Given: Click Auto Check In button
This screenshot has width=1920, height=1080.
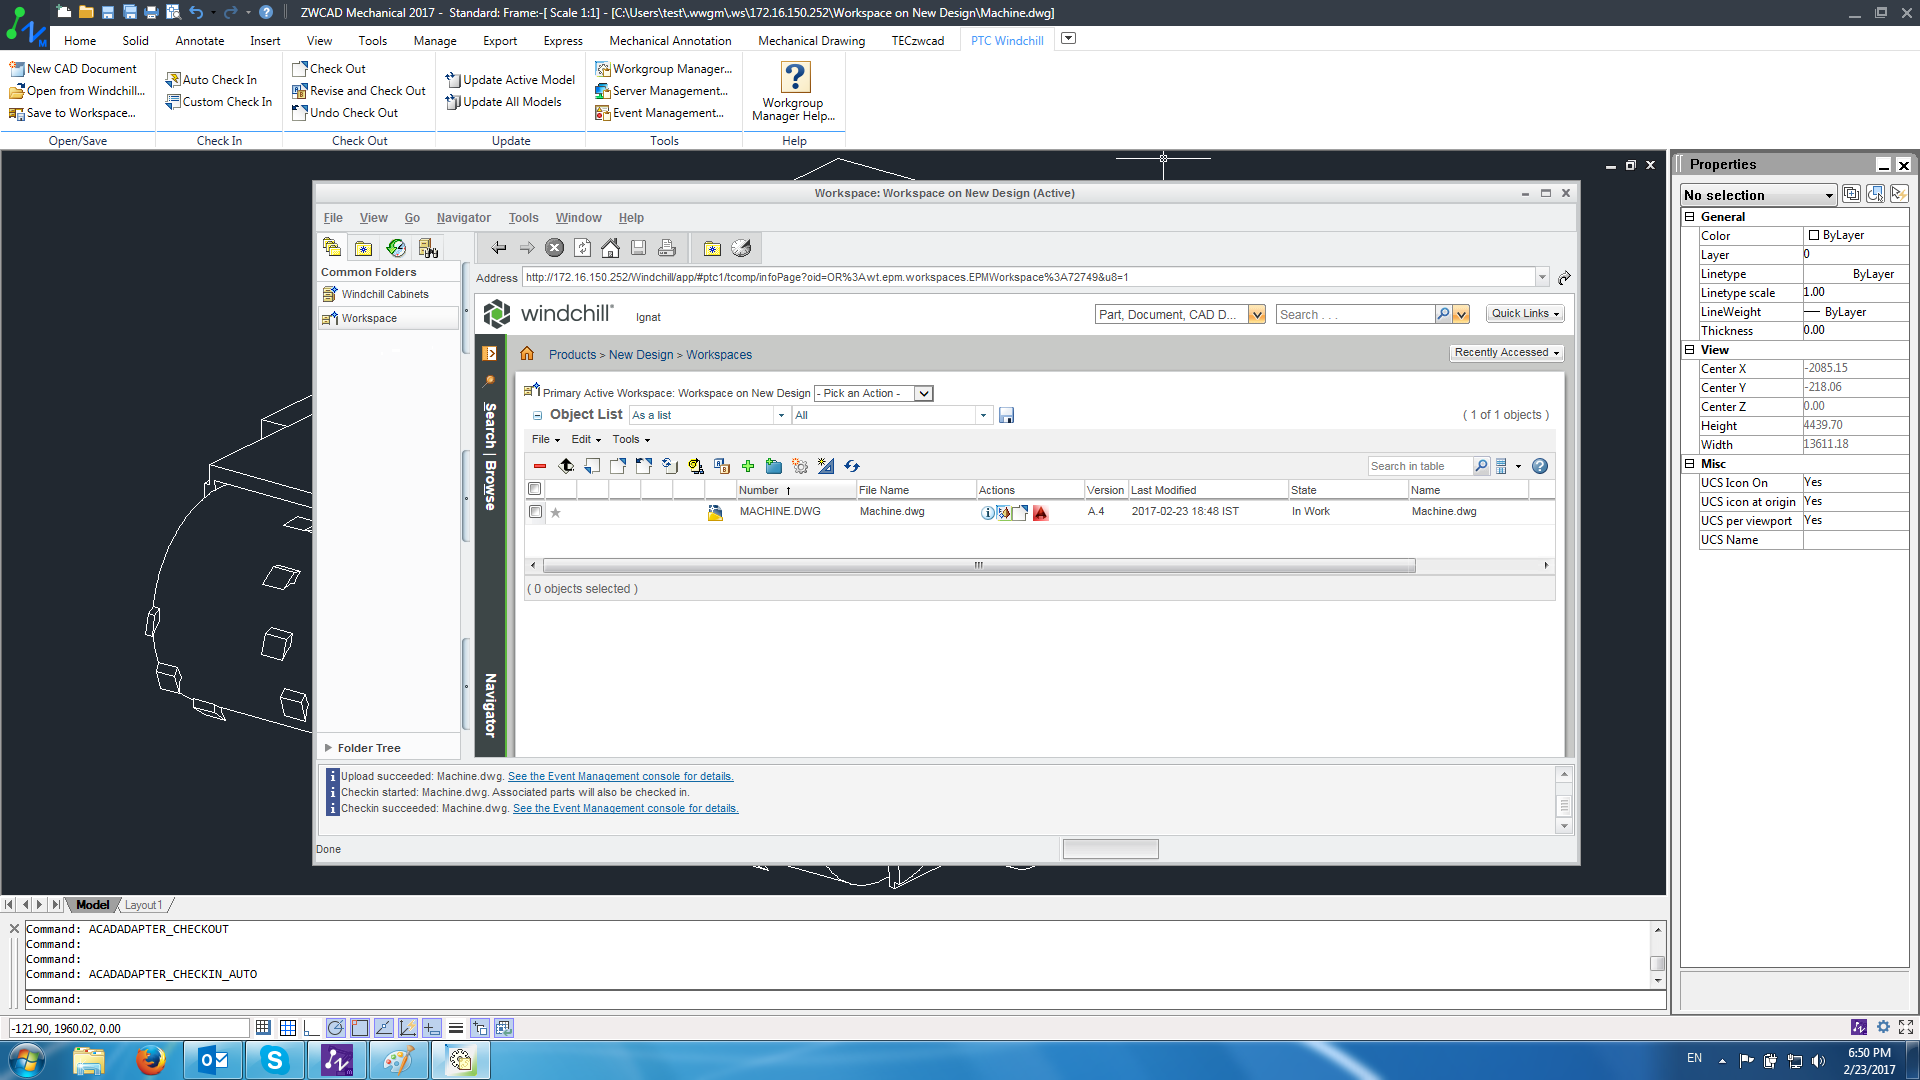Looking at the screenshot, I should [211, 79].
